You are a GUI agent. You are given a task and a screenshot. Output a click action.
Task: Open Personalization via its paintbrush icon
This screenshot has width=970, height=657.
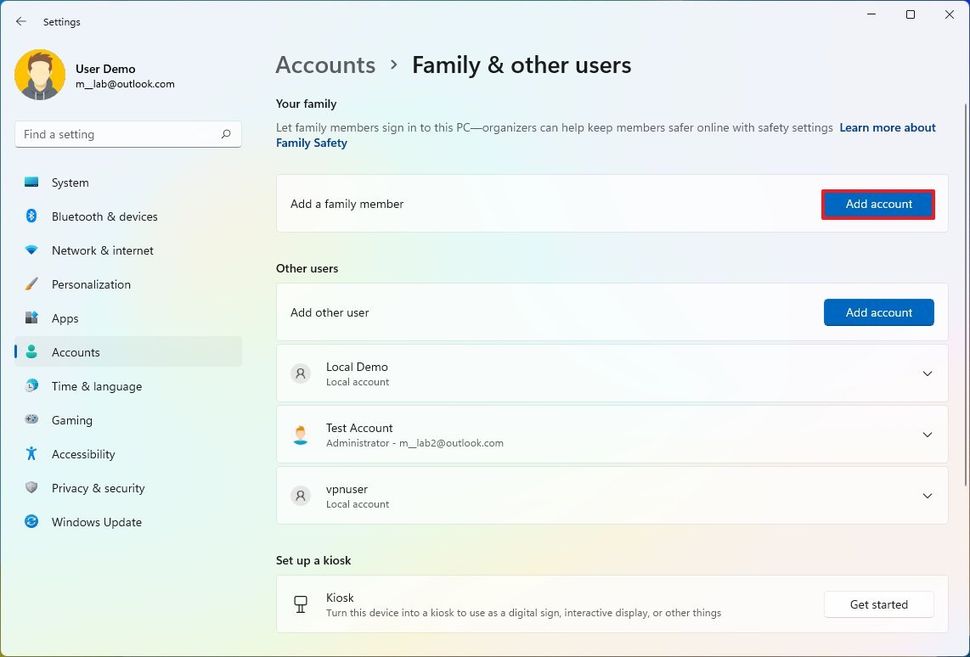[32, 285]
